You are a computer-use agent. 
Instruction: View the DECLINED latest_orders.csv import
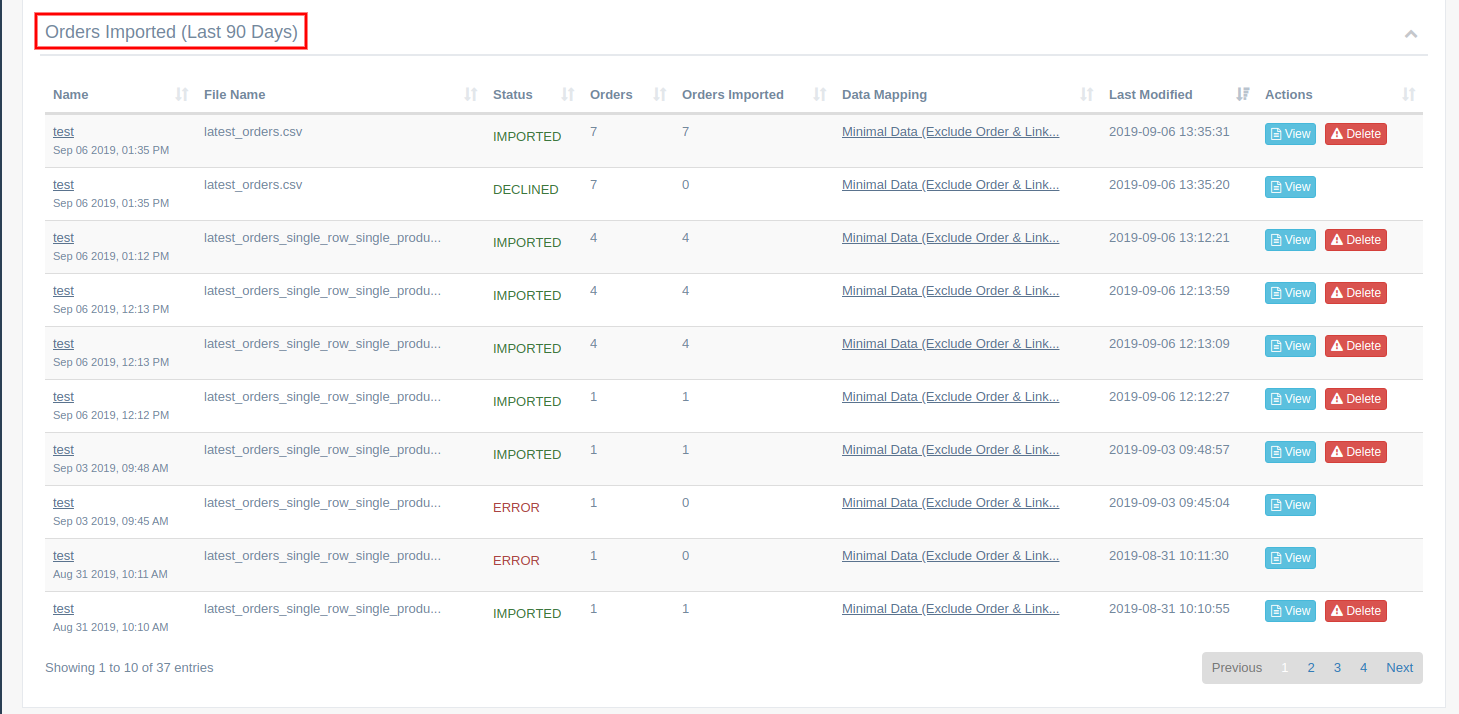[1290, 187]
